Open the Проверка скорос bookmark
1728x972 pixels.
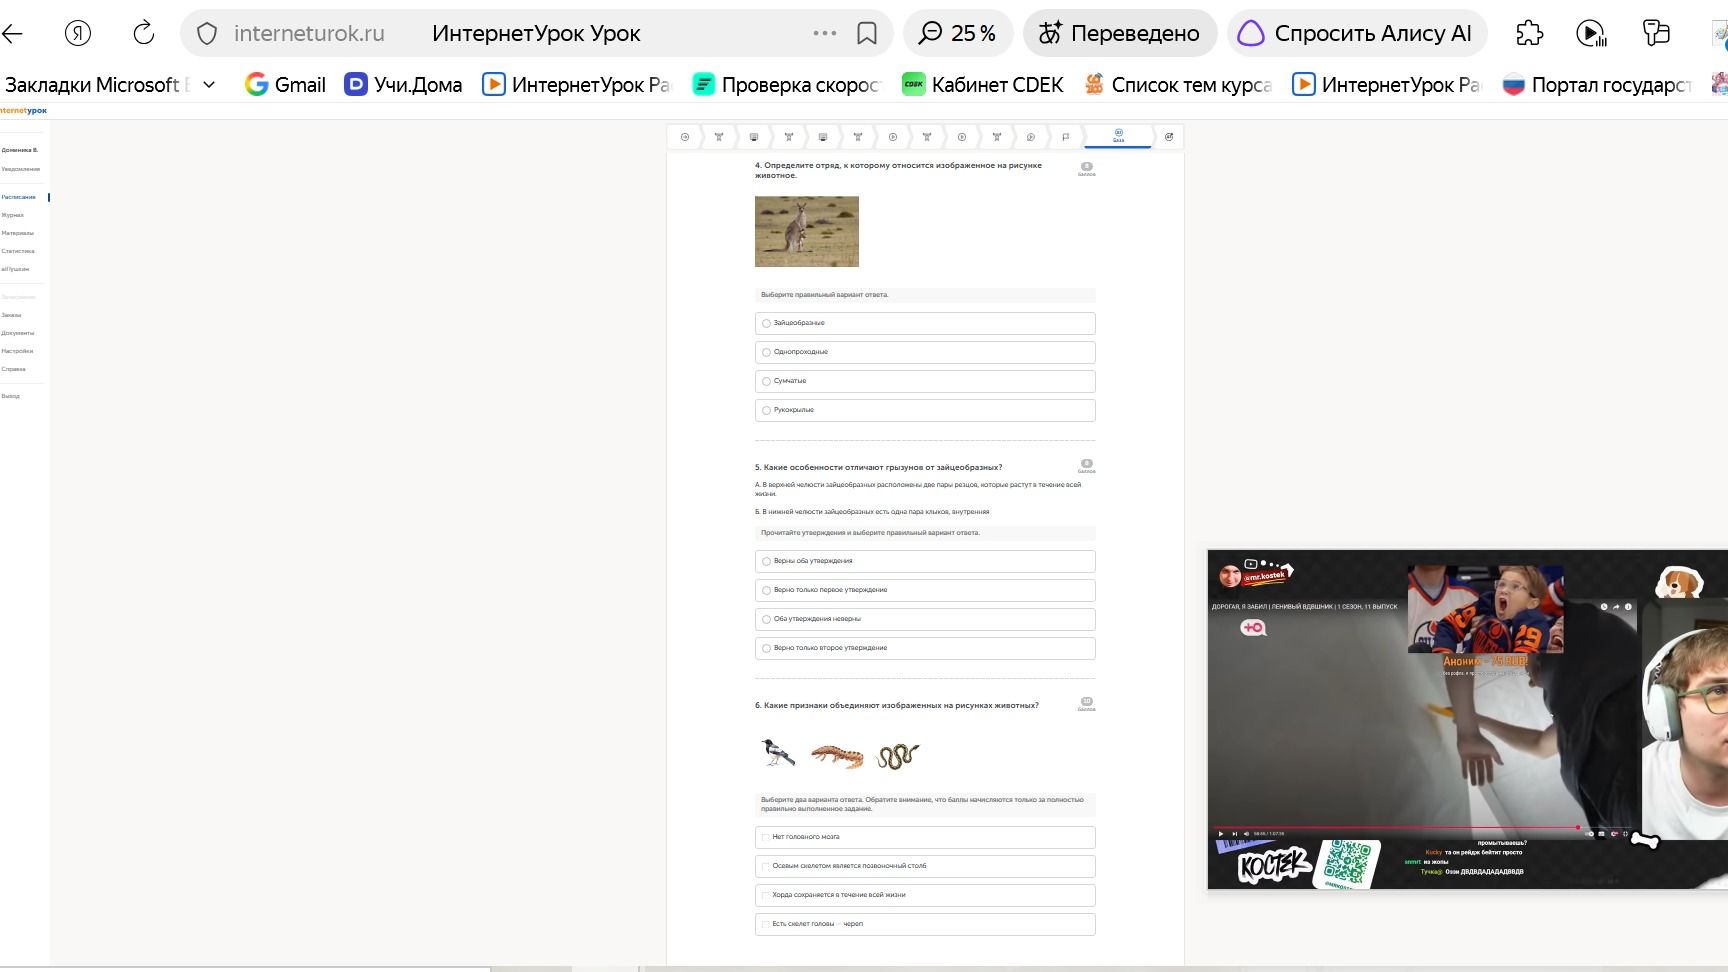click(x=787, y=85)
